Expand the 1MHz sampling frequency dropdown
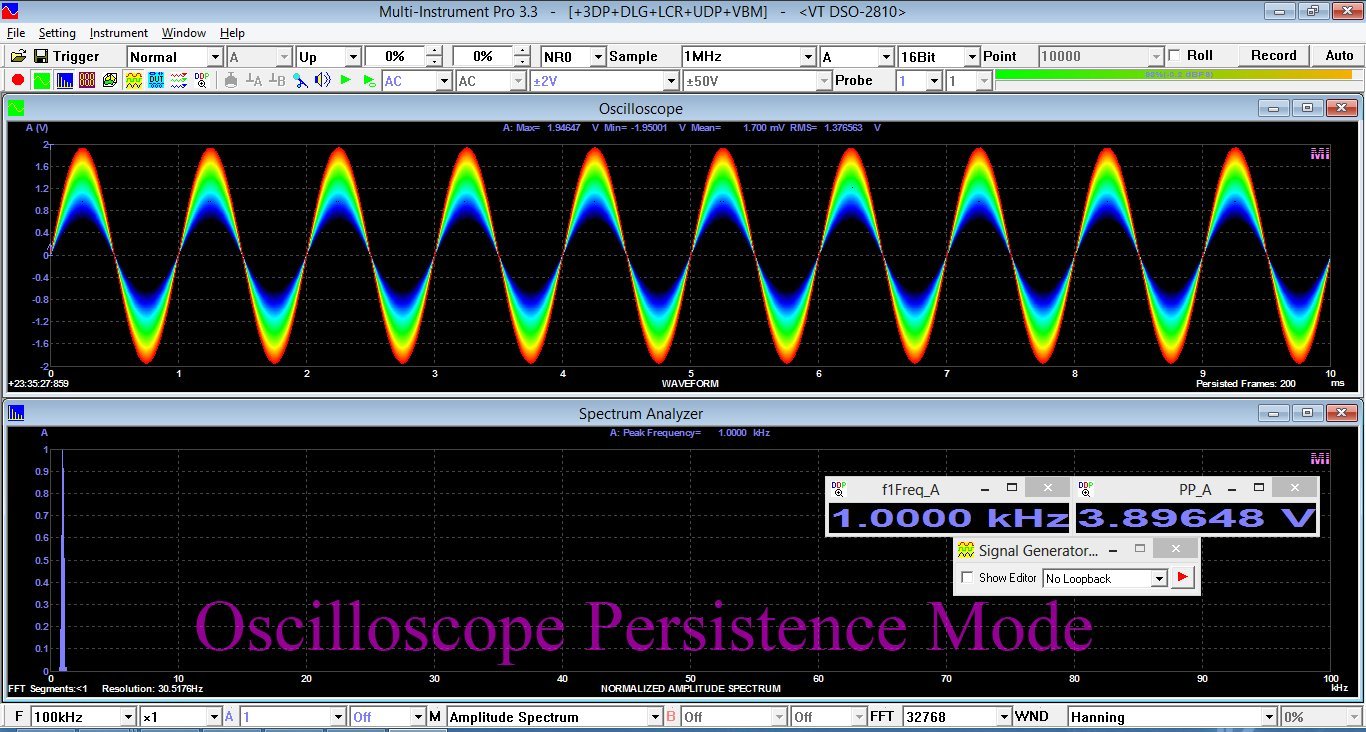This screenshot has width=1366, height=732. click(807, 57)
